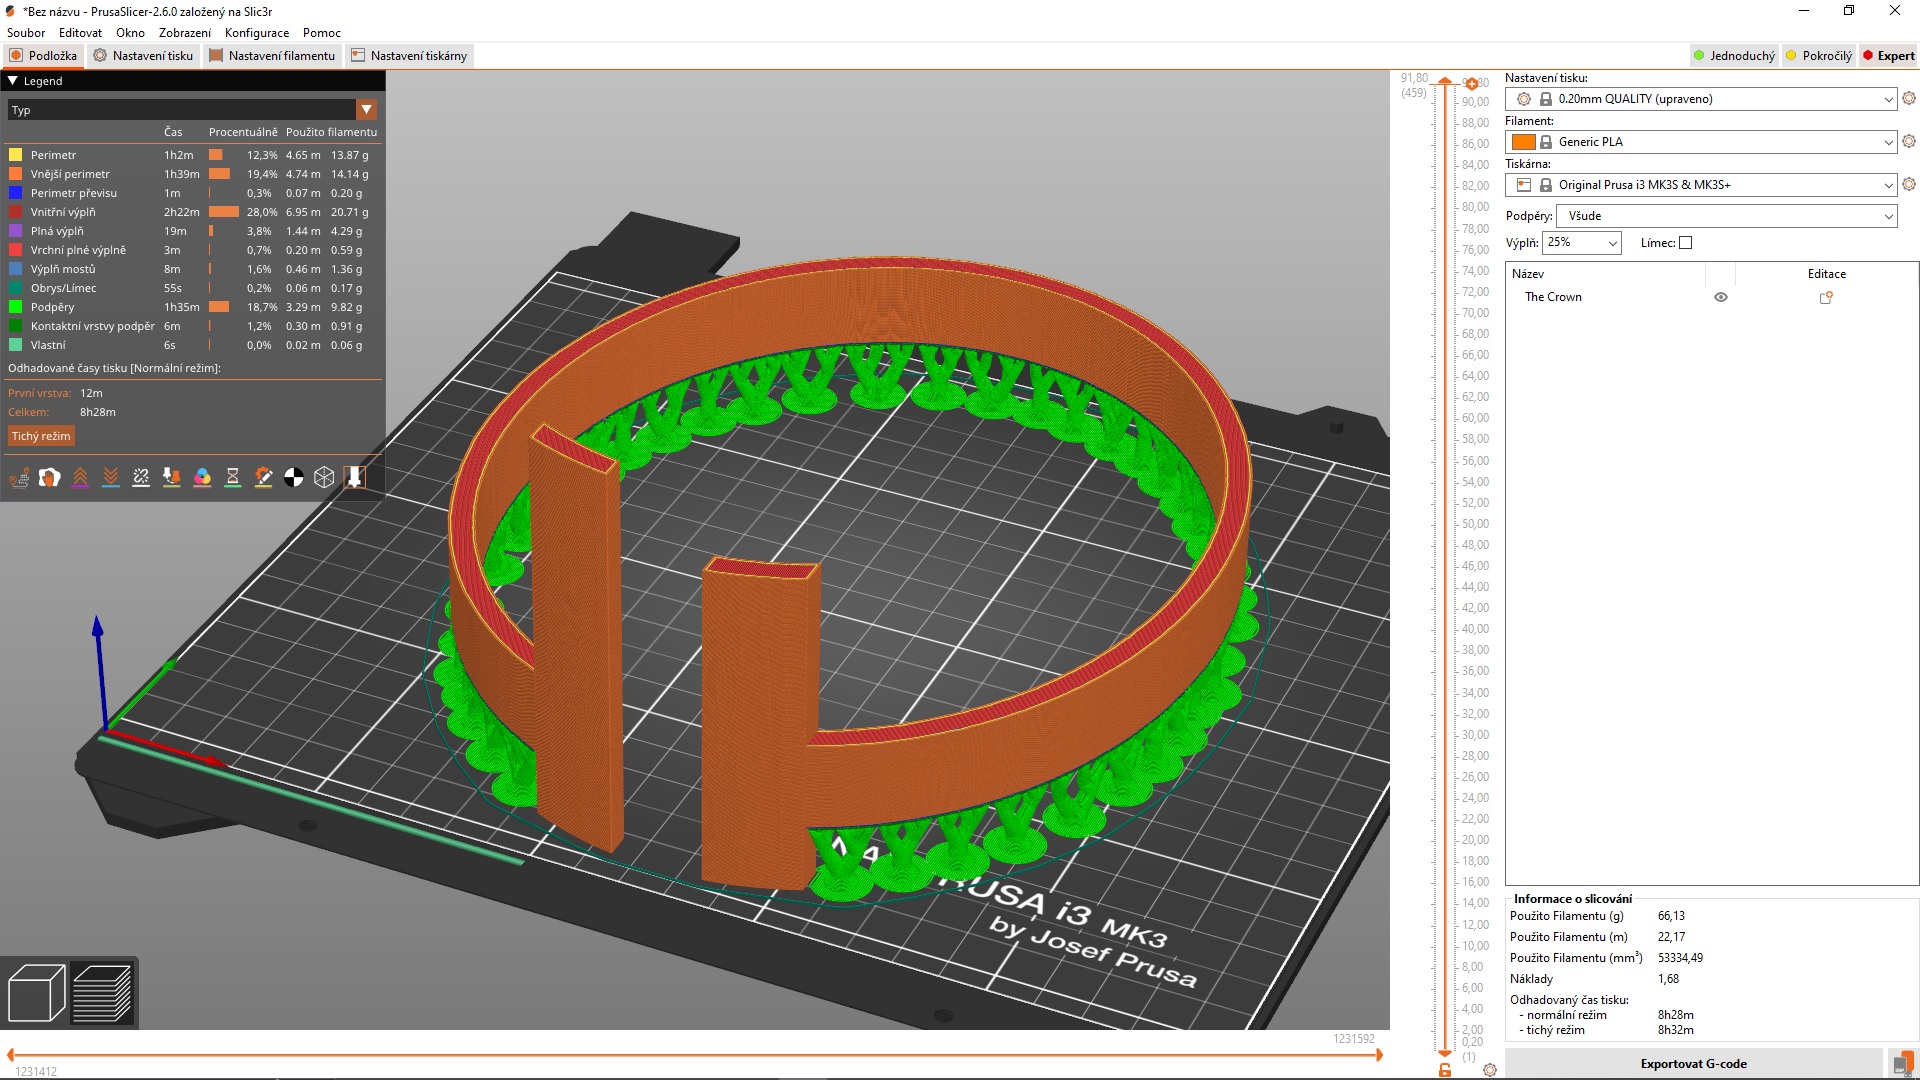Open gear settings beside Generic PLA filament
1920x1080 pixels.
[1908, 141]
